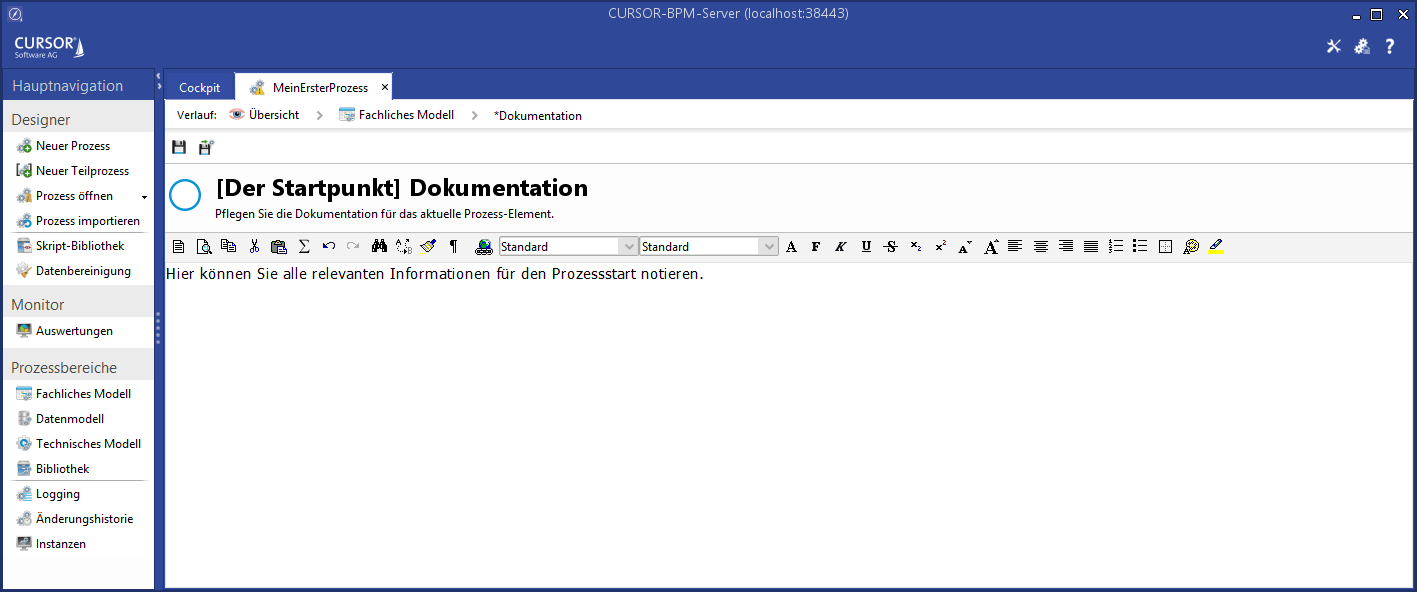
Task: Click the binoculars find icon
Action: [x=379, y=246]
